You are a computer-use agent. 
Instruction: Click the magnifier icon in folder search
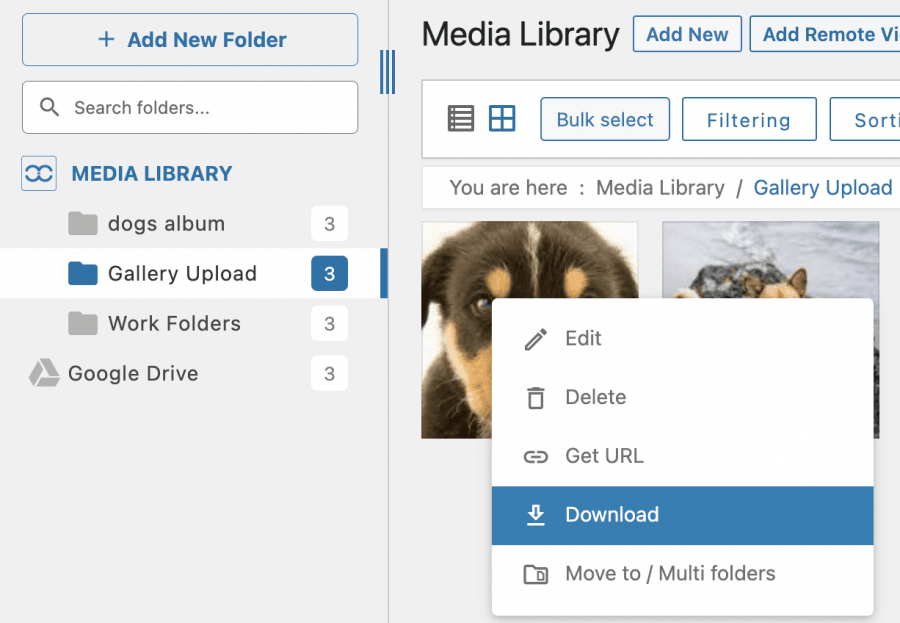click(x=48, y=107)
